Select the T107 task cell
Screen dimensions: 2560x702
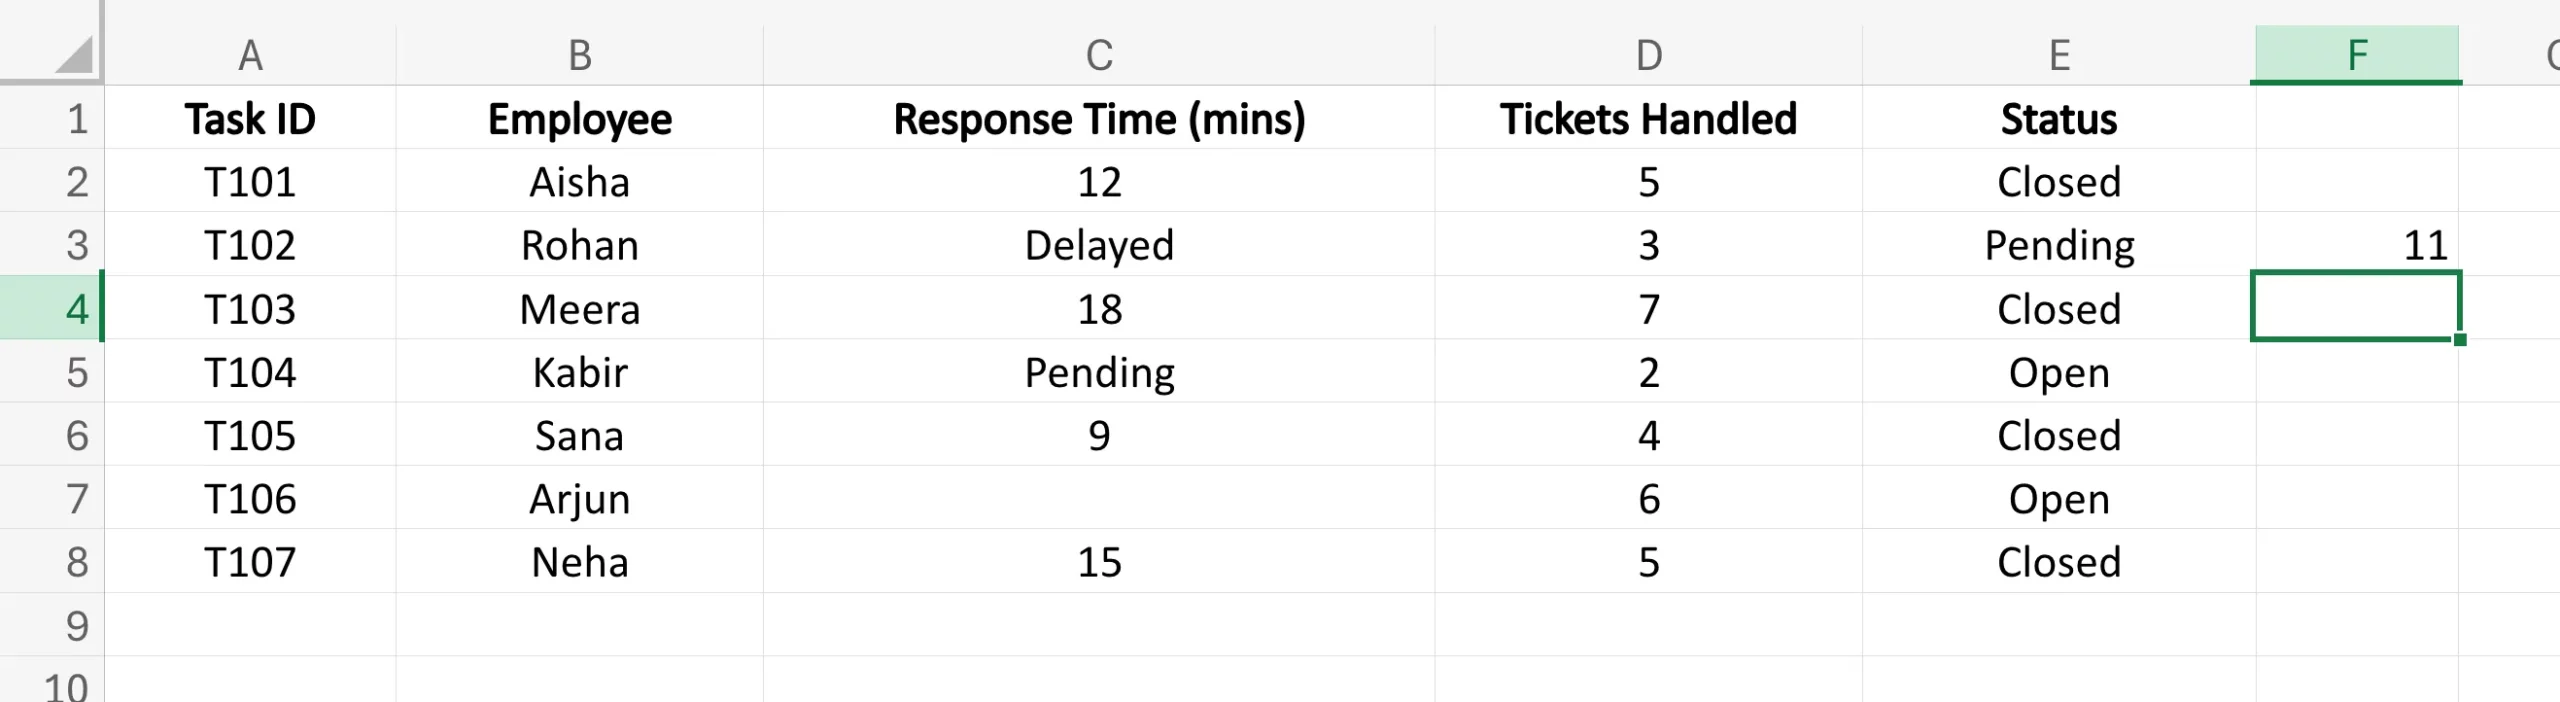click(250, 563)
